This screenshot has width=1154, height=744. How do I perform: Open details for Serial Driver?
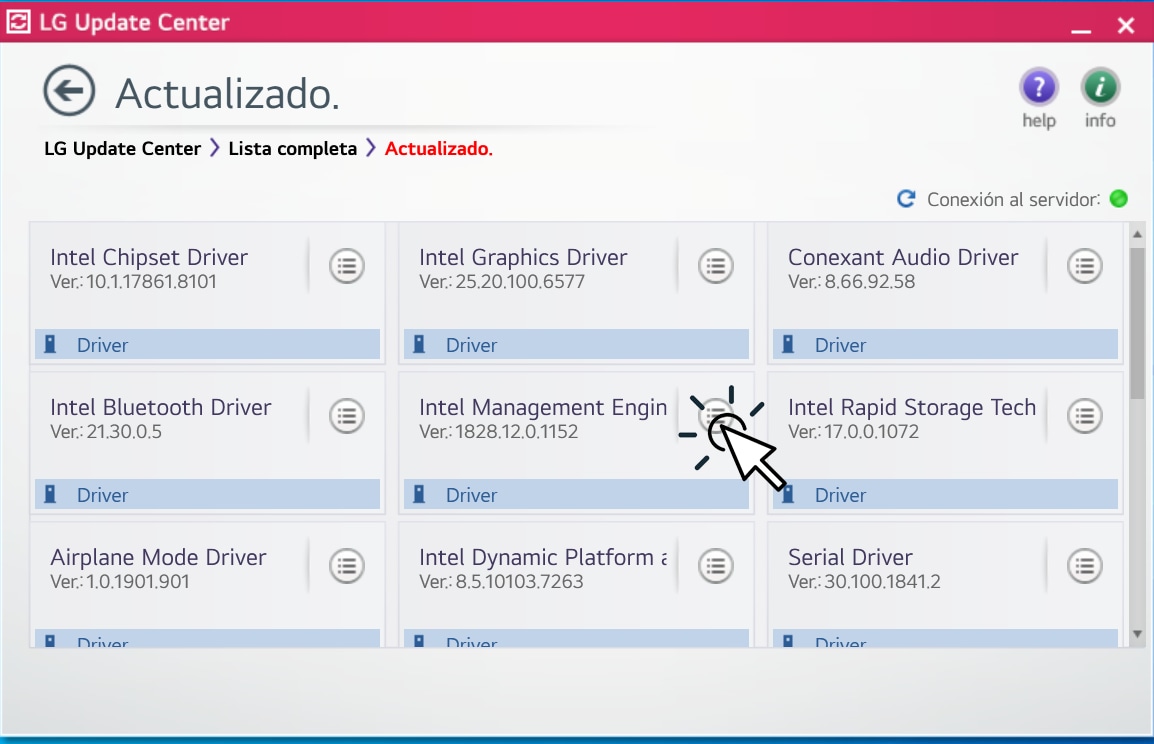pos(1085,566)
